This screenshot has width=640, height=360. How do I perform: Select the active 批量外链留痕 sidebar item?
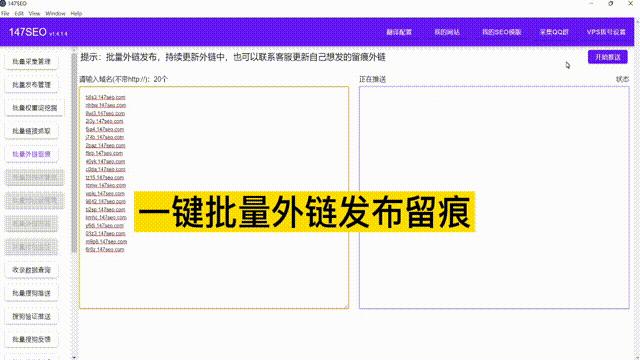click(31, 154)
